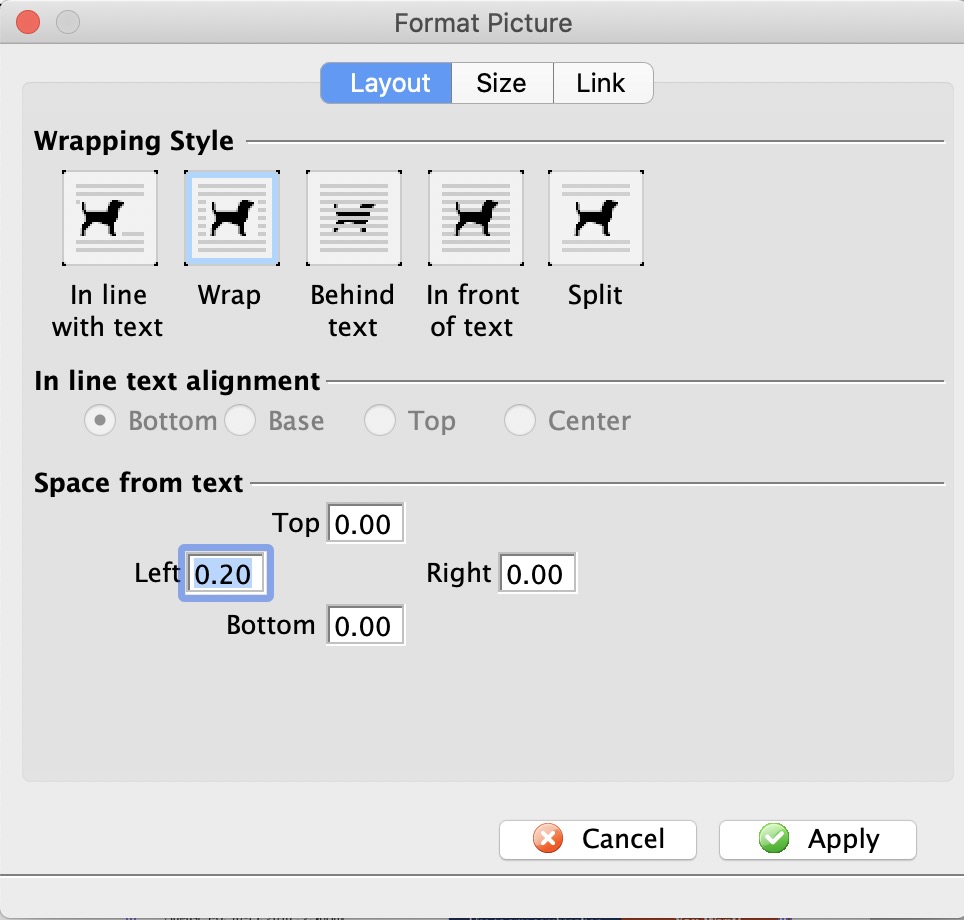Open the Size tab
This screenshot has height=920, width=964.
[x=502, y=83]
